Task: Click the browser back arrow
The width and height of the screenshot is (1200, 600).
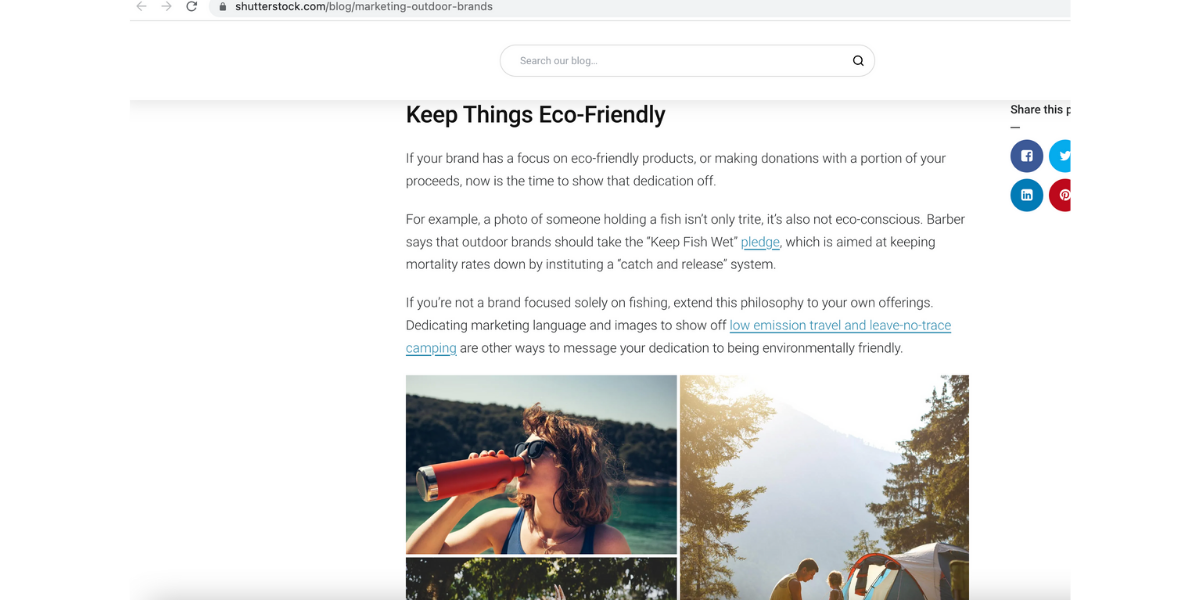Action: tap(141, 6)
